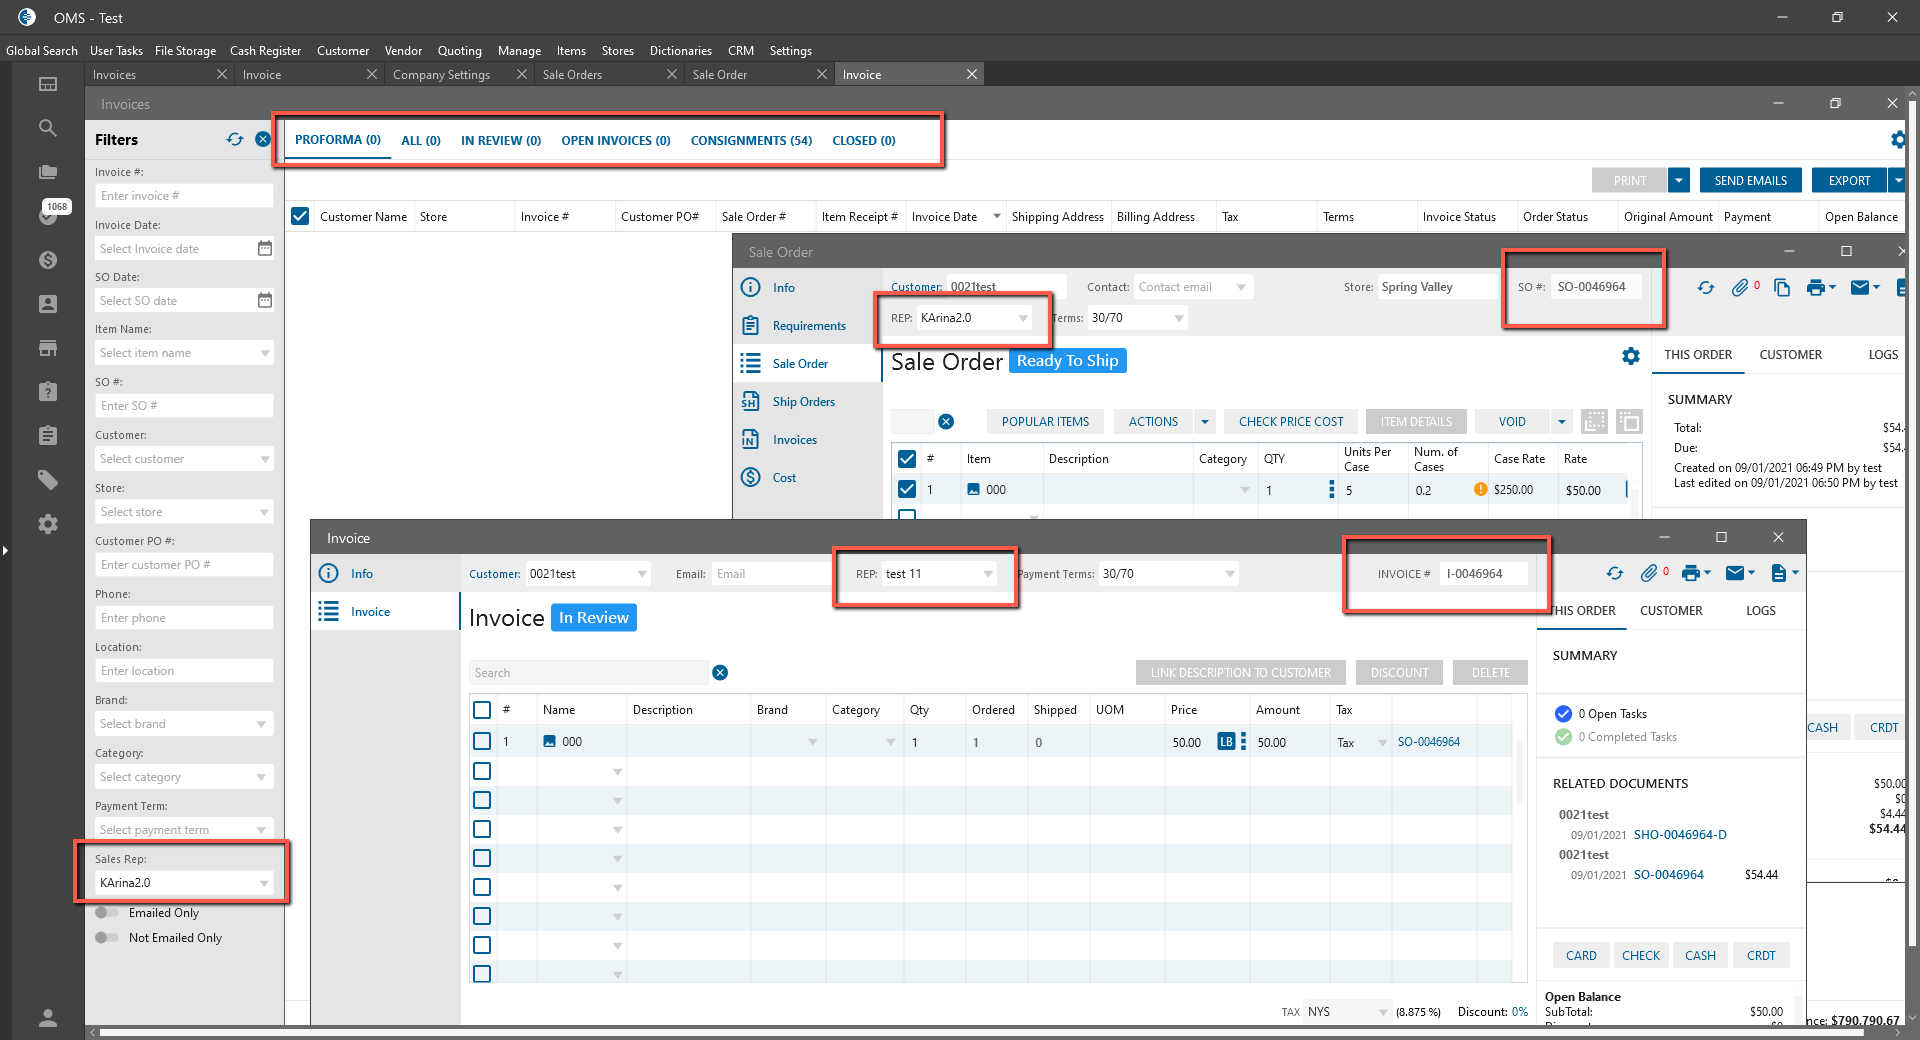Open the Invoice date calendar picker
Viewport: 1920px width, 1040px height.
pyautogui.click(x=264, y=249)
